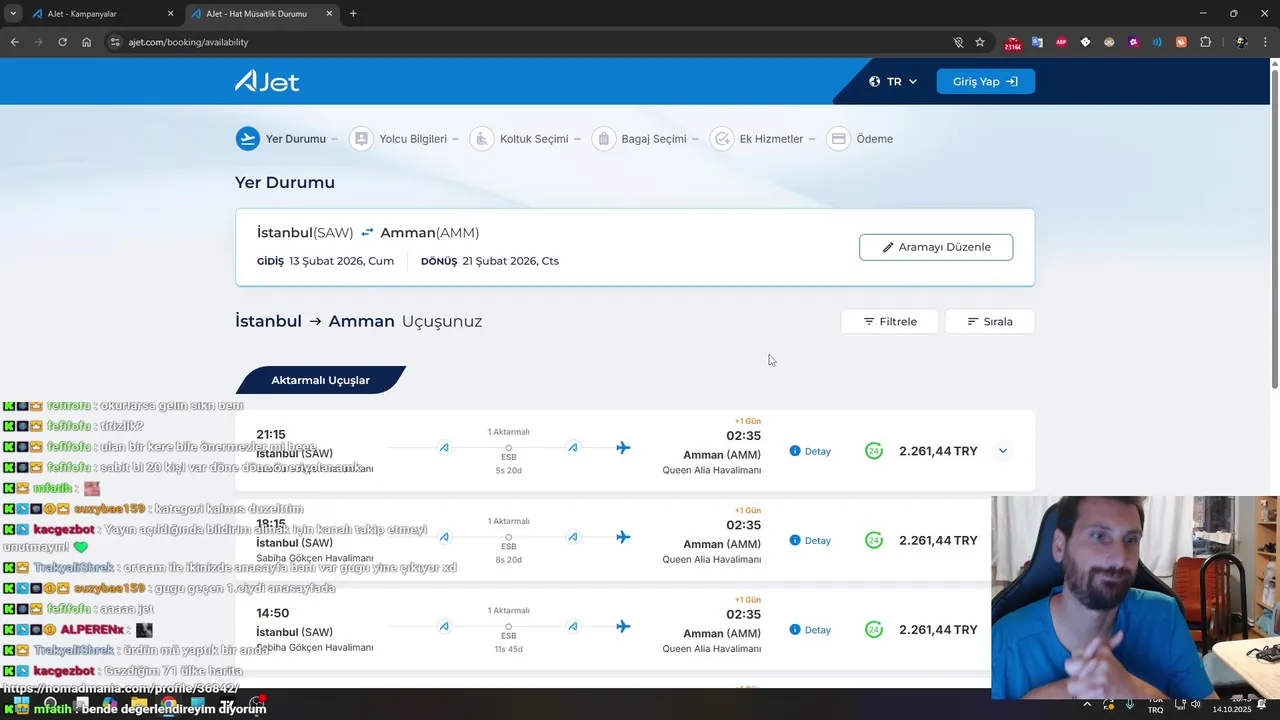This screenshot has width=1280, height=720.
Task: Open the Filtrele filter button
Action: (890, 321)
